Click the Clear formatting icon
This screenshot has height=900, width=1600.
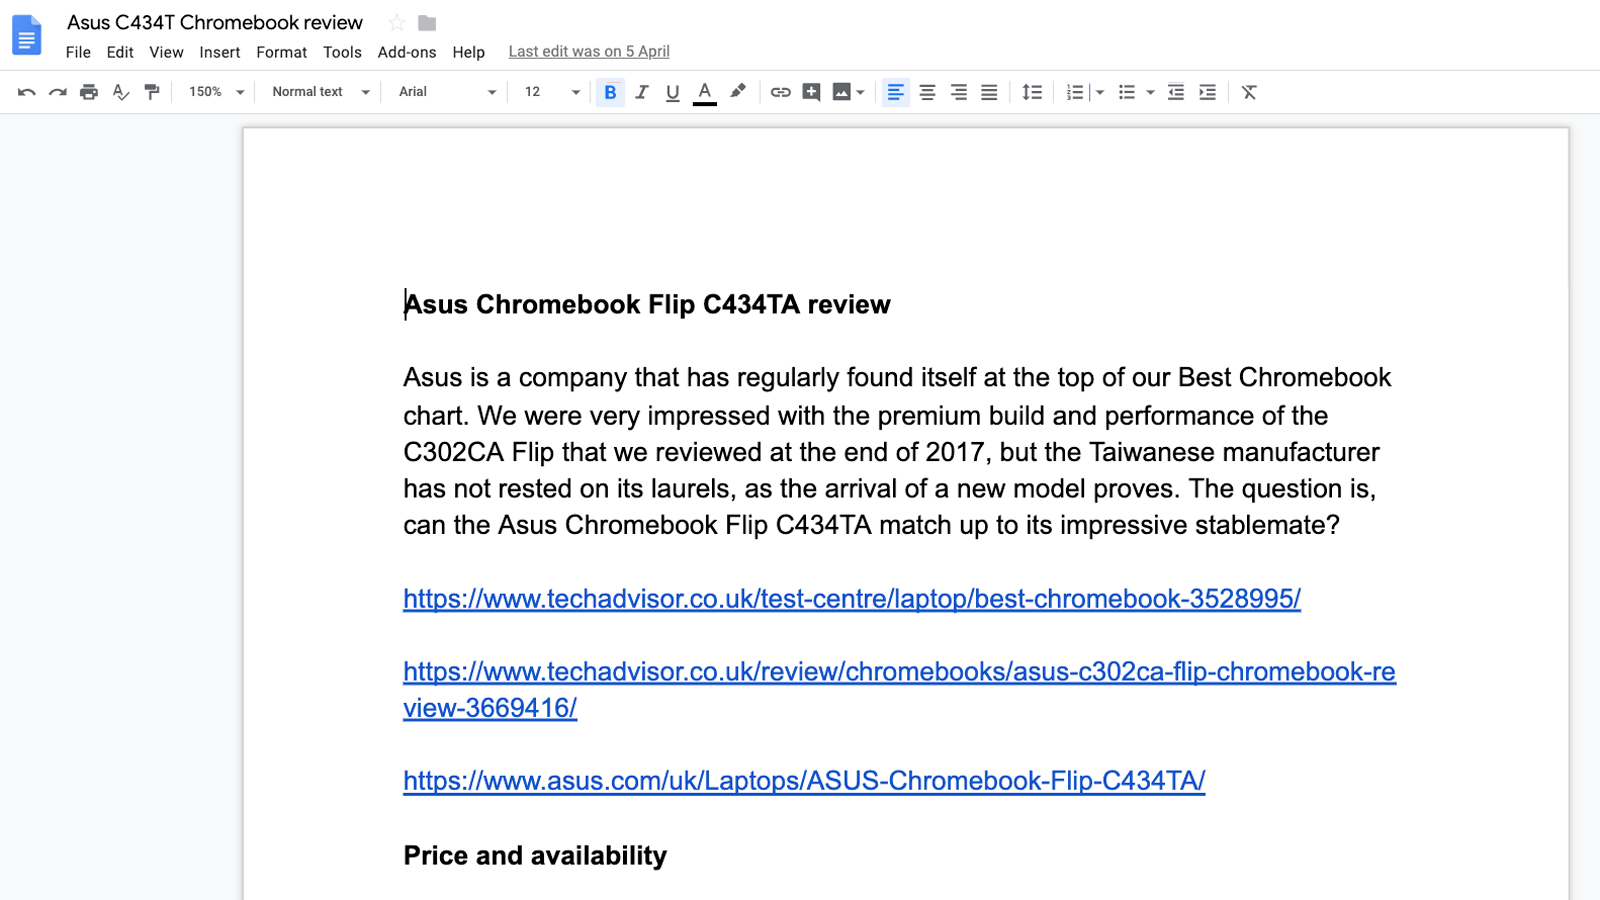[x=1249, y=92]
